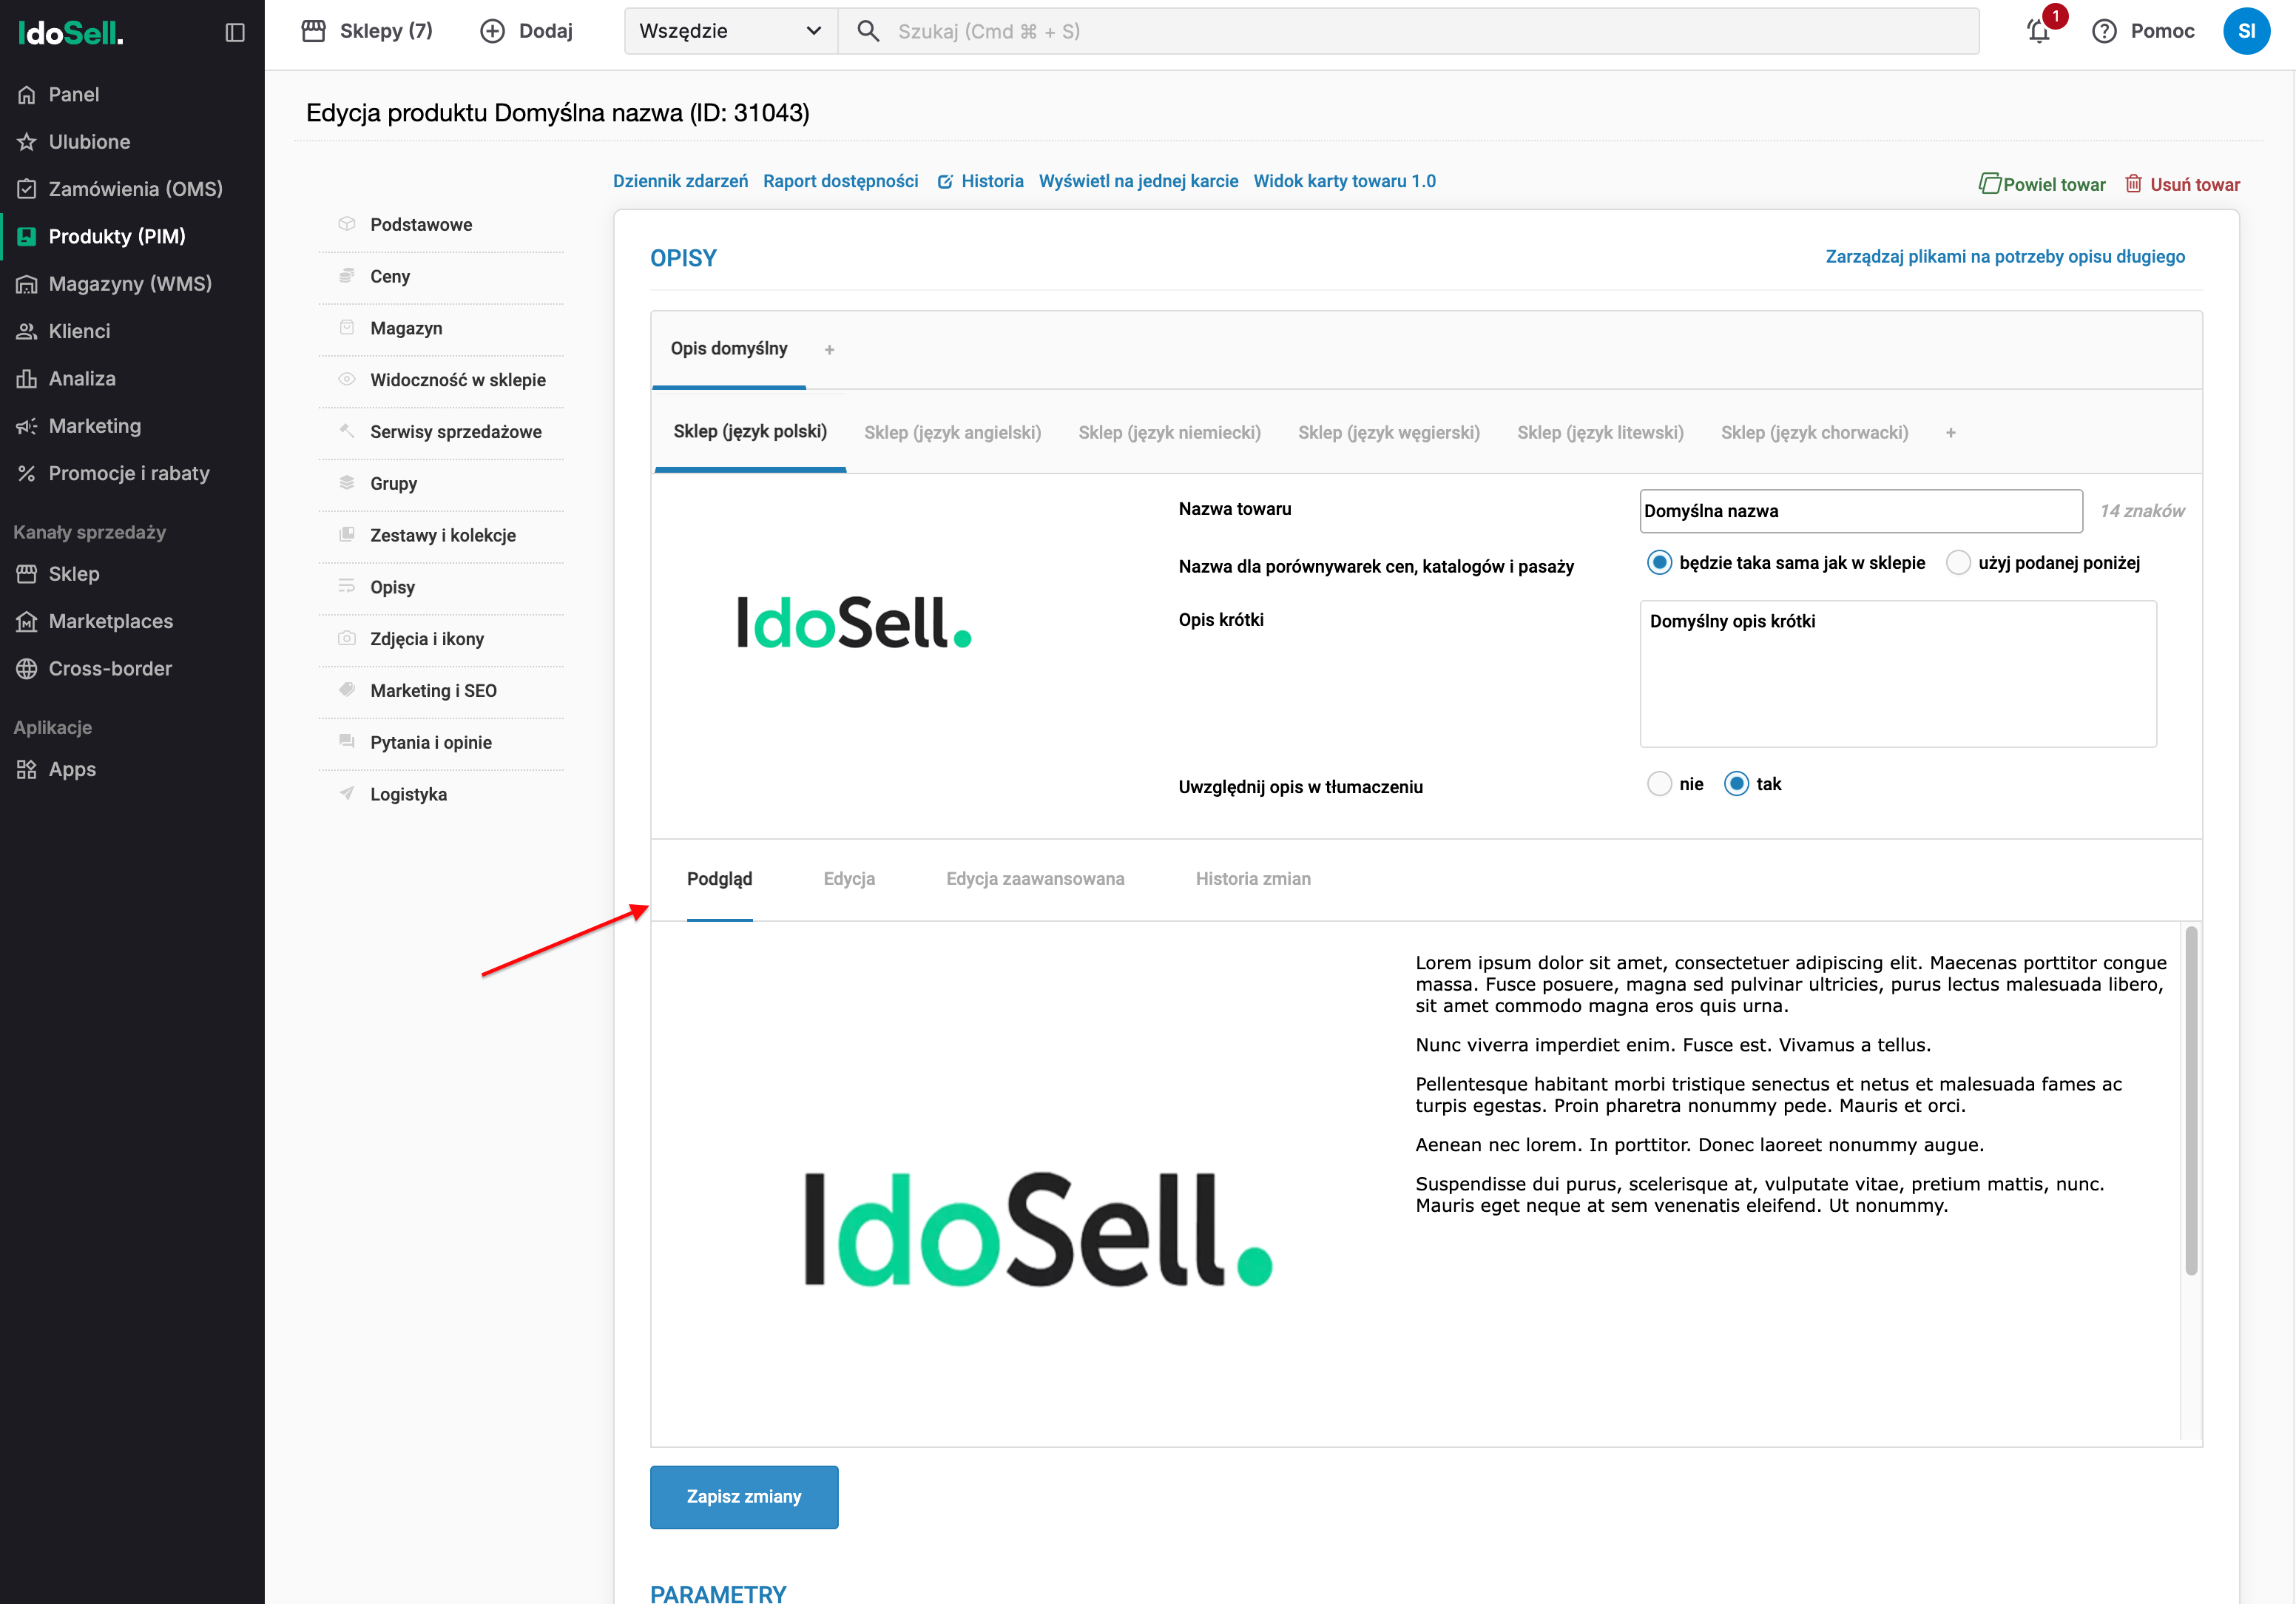The width and height of the screenshot is (2296, 1604).
Task: Open the Wszędzie search scope dropdown
Action: (x=730, y=31)
